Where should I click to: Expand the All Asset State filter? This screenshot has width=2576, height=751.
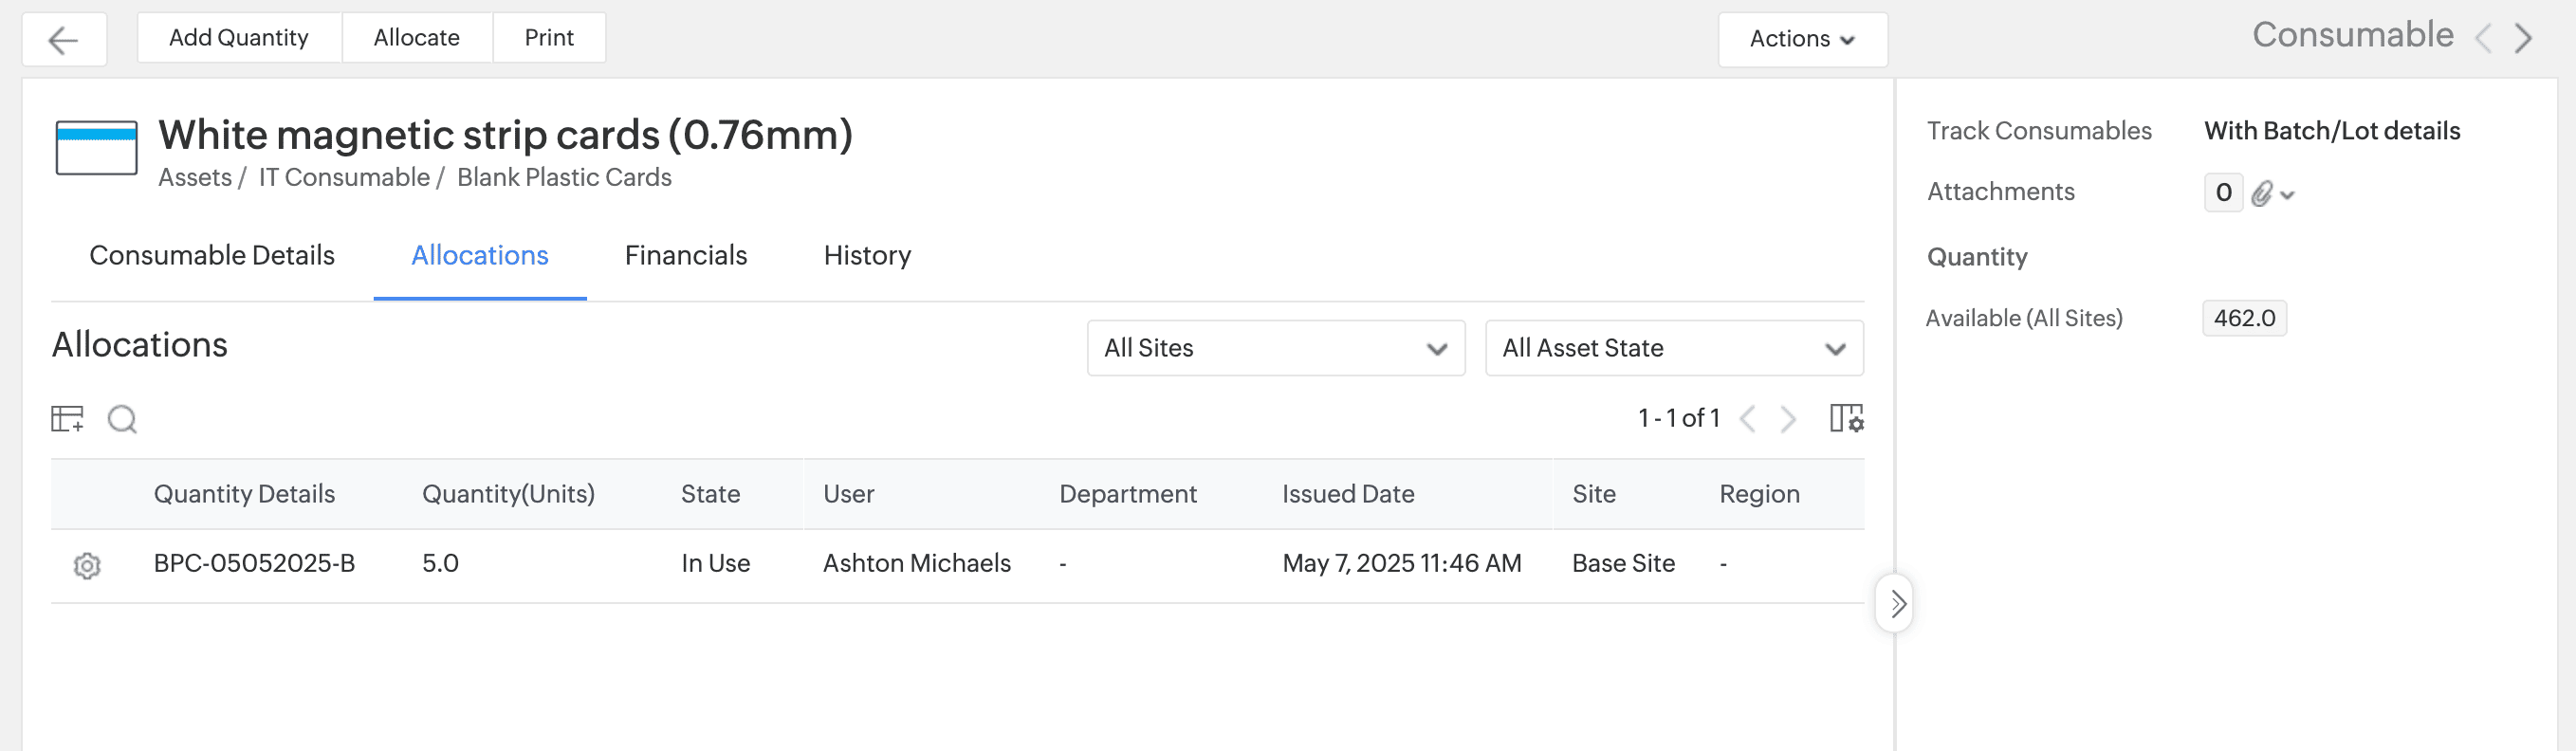click(1673, 348)
